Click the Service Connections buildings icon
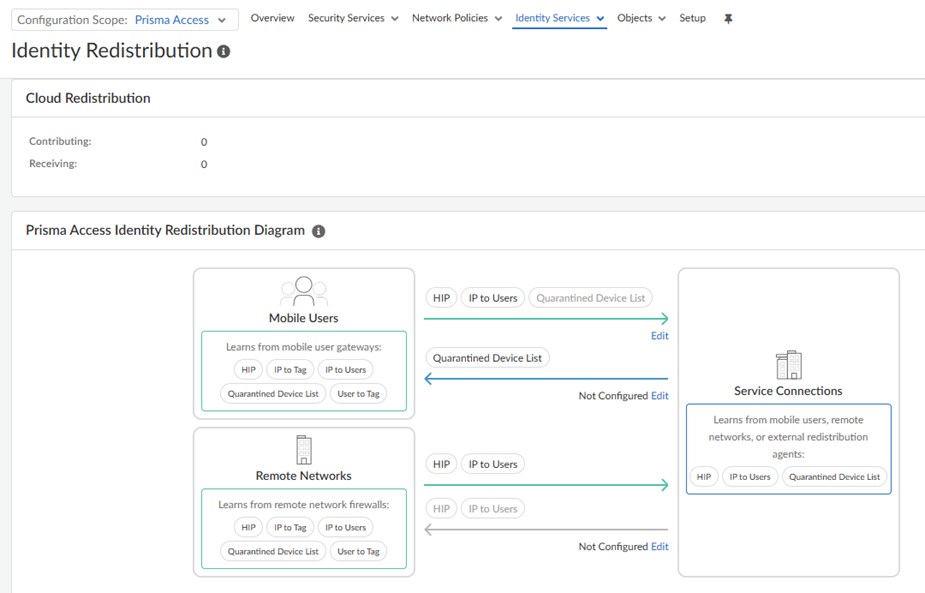The image size is (925, 593). 788,365
